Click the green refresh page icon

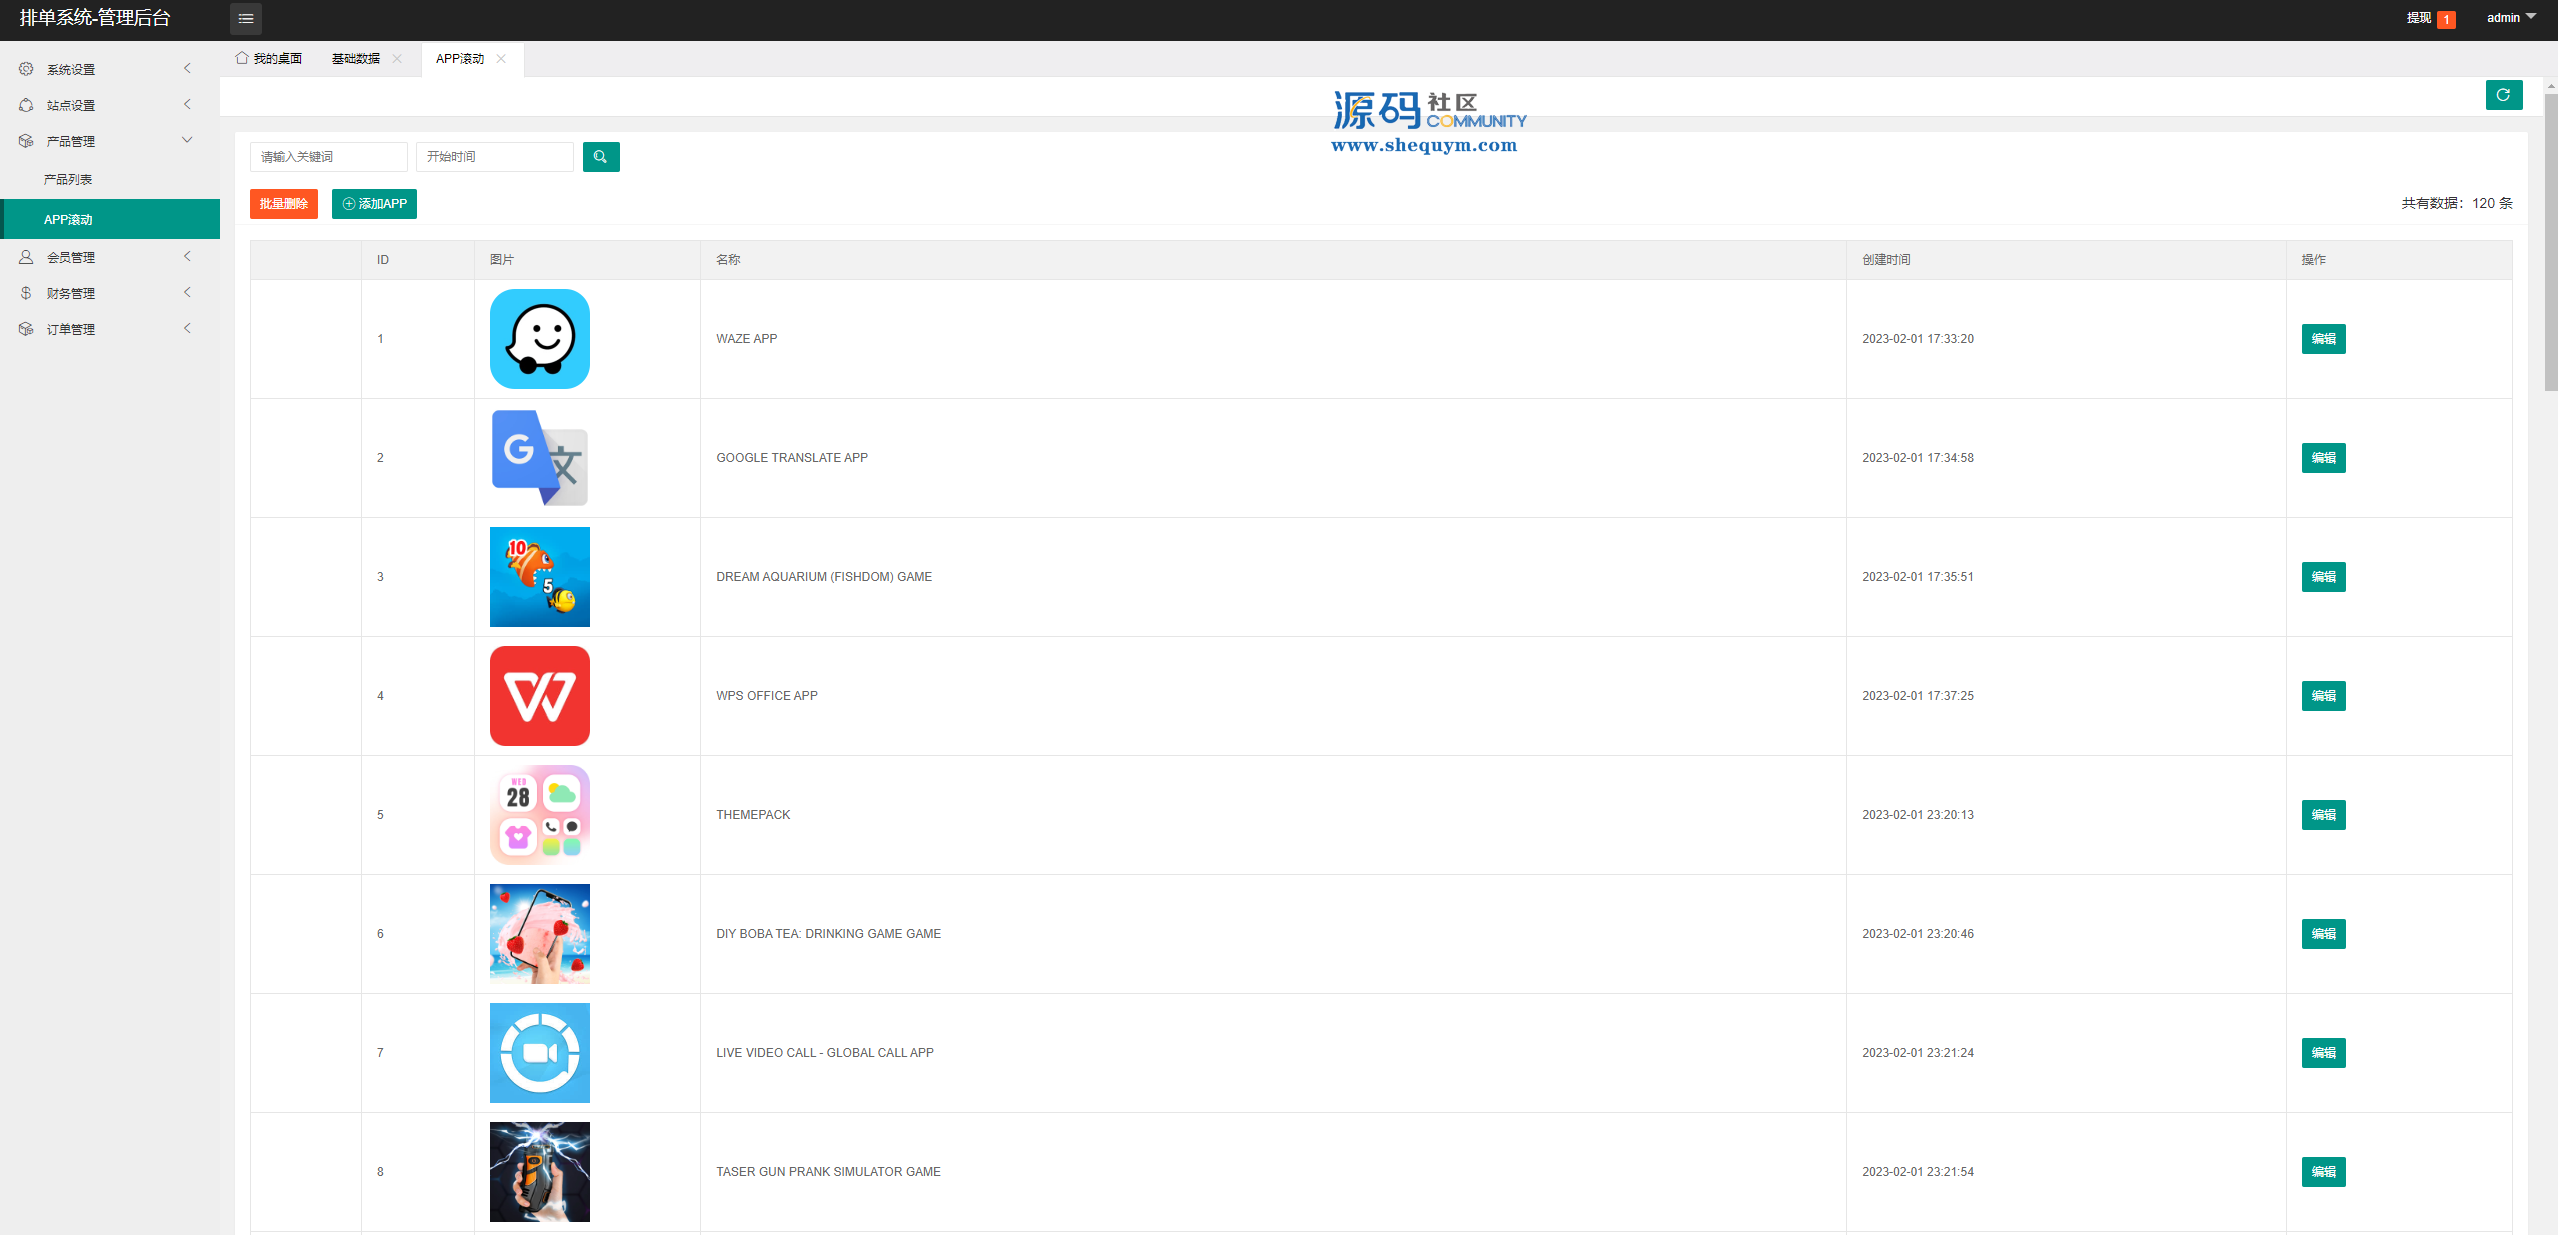(x=2504, y=95)
